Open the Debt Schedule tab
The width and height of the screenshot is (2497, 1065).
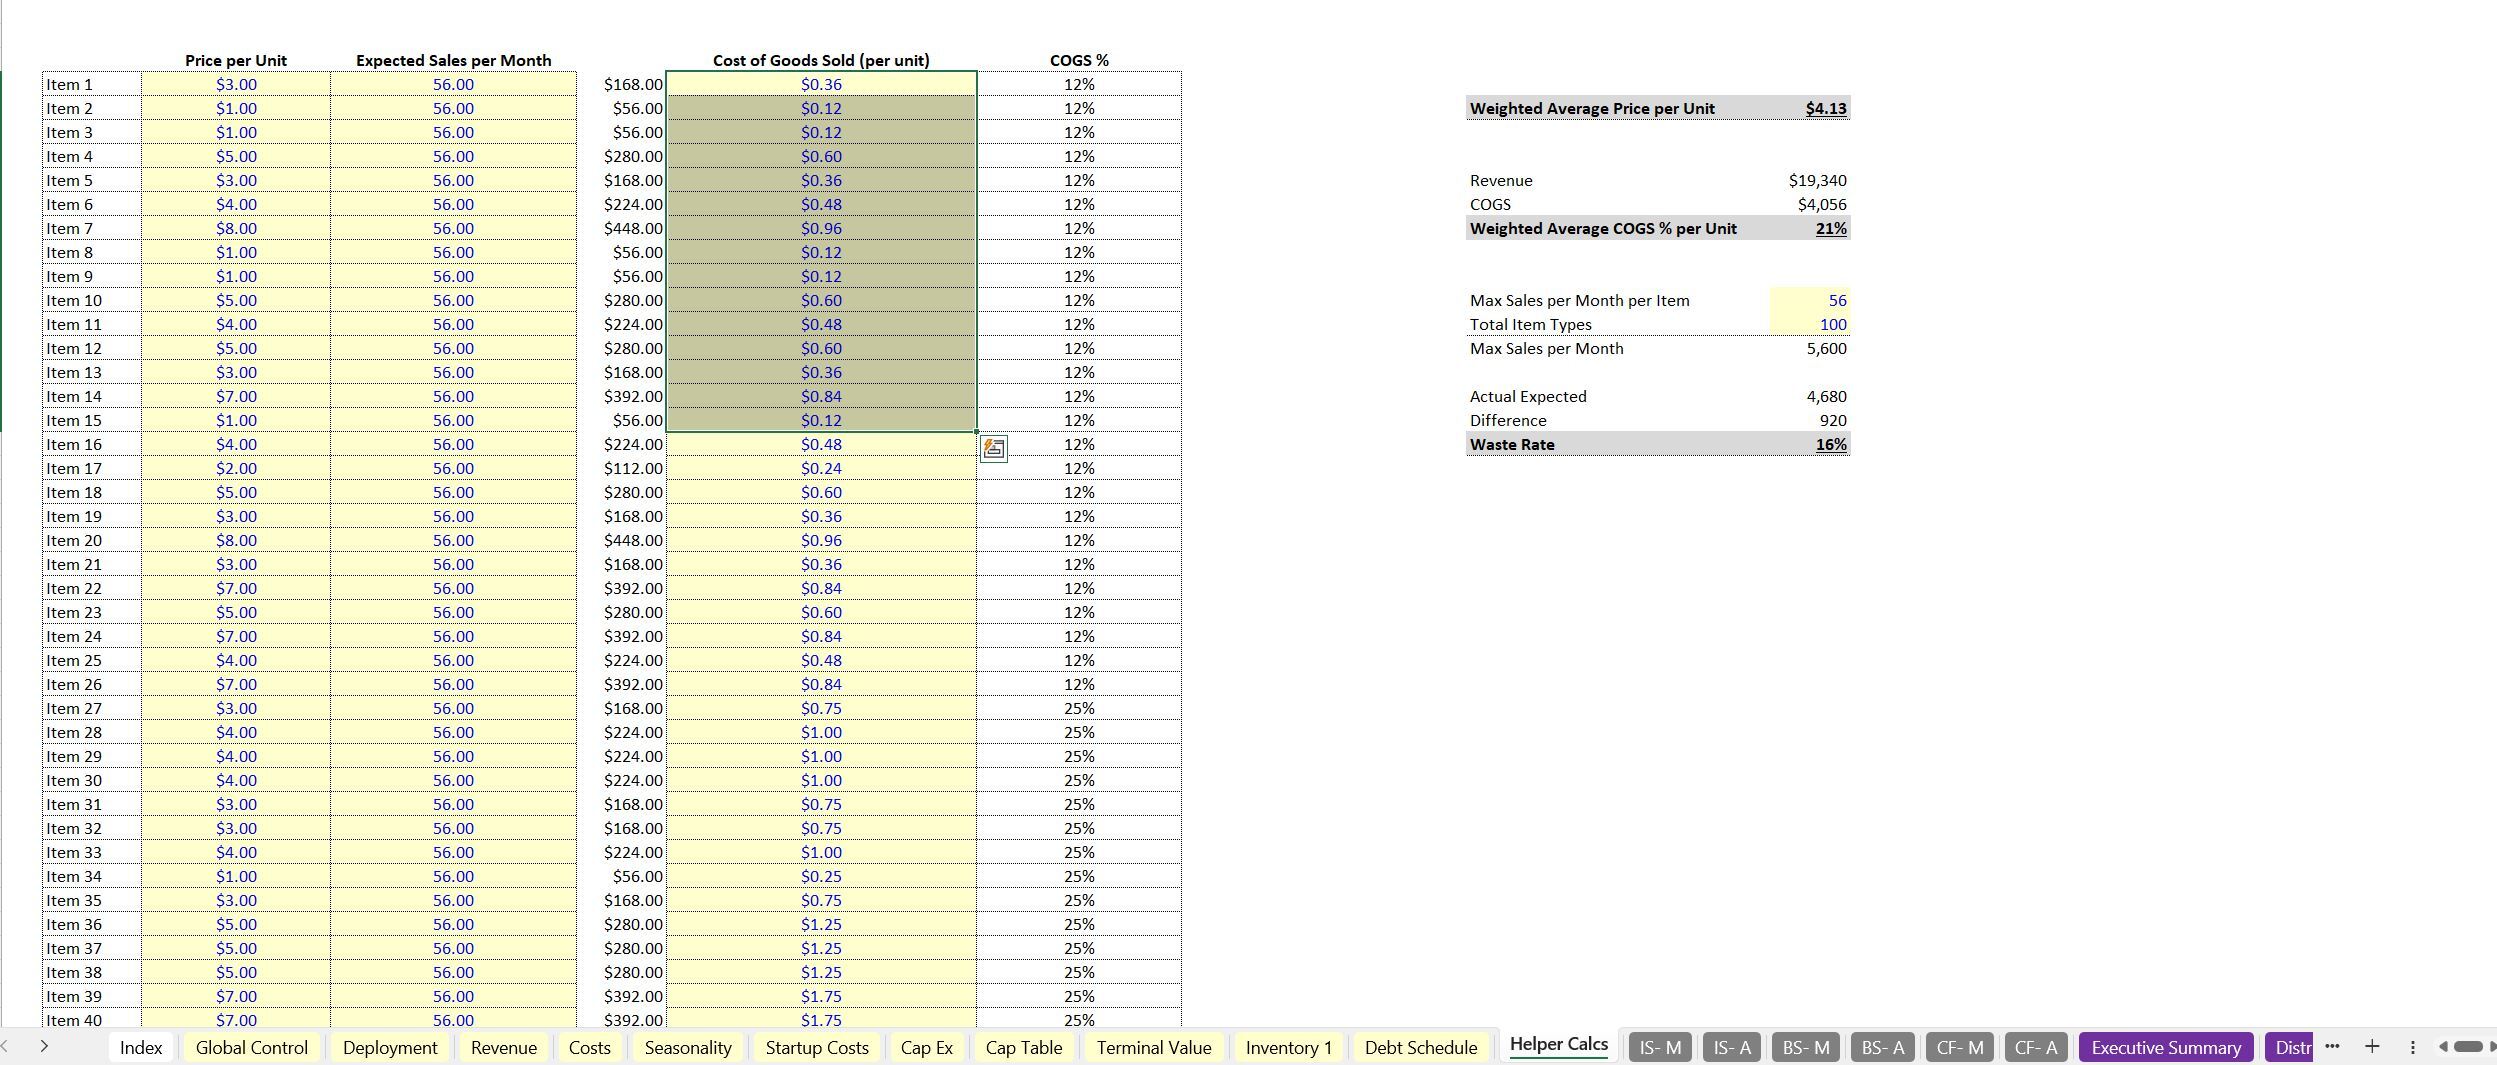(x=1421, y=1047)
